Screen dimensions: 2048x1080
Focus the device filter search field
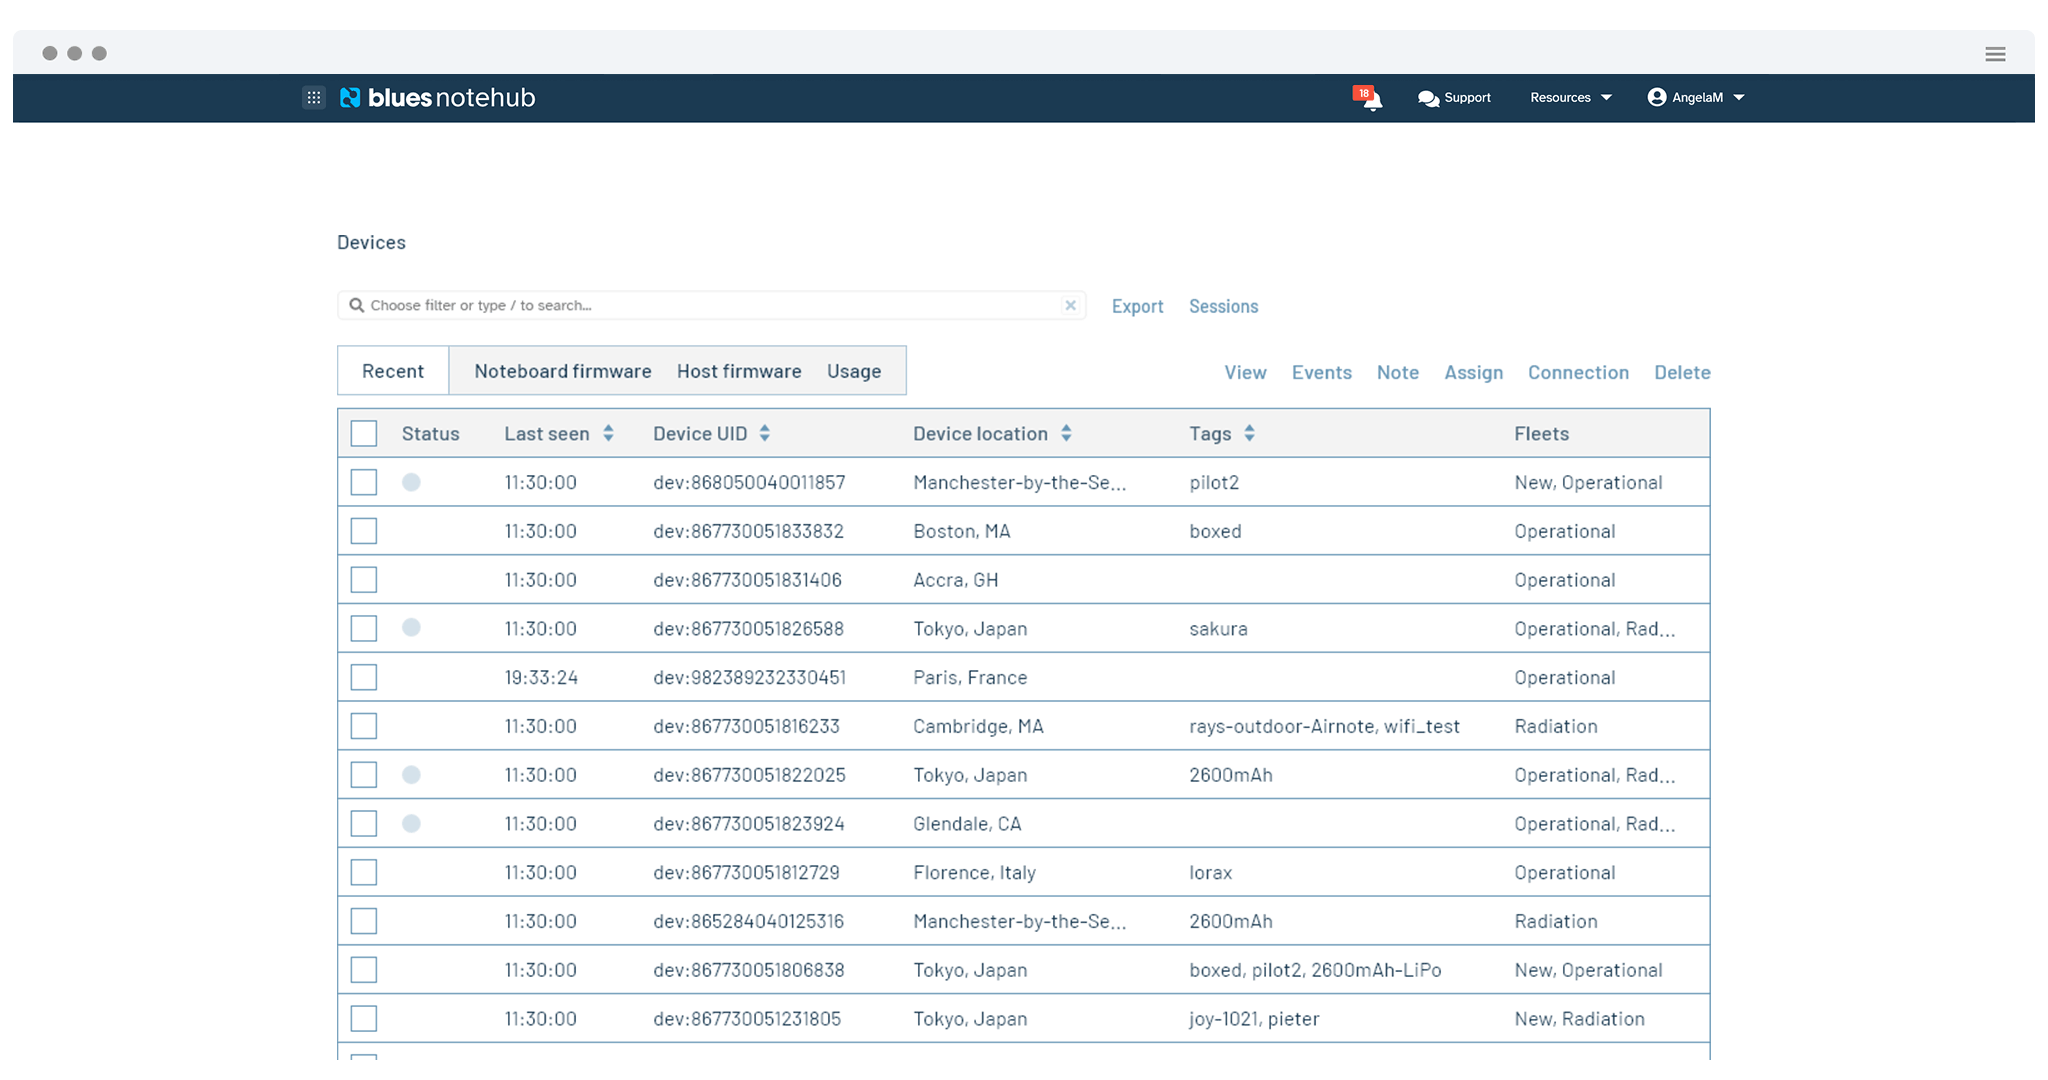coord(711,305)
